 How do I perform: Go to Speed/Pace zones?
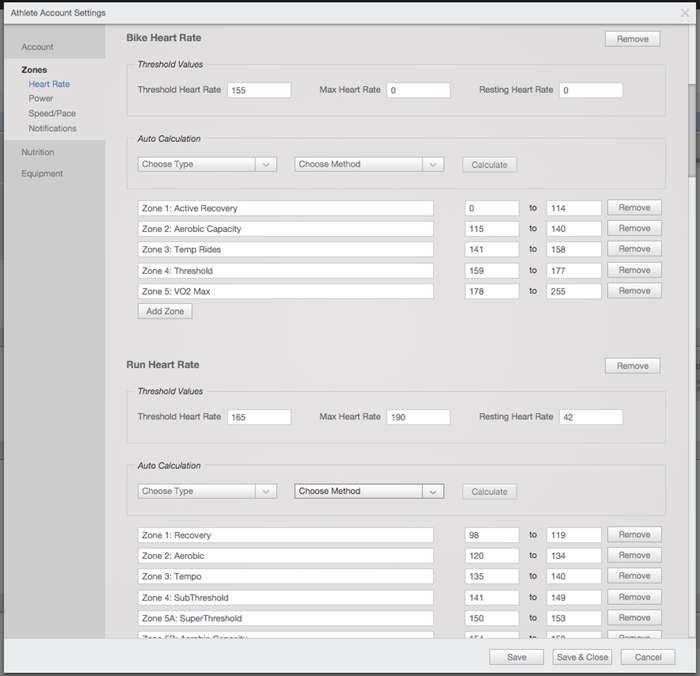[x=52, y=114]
